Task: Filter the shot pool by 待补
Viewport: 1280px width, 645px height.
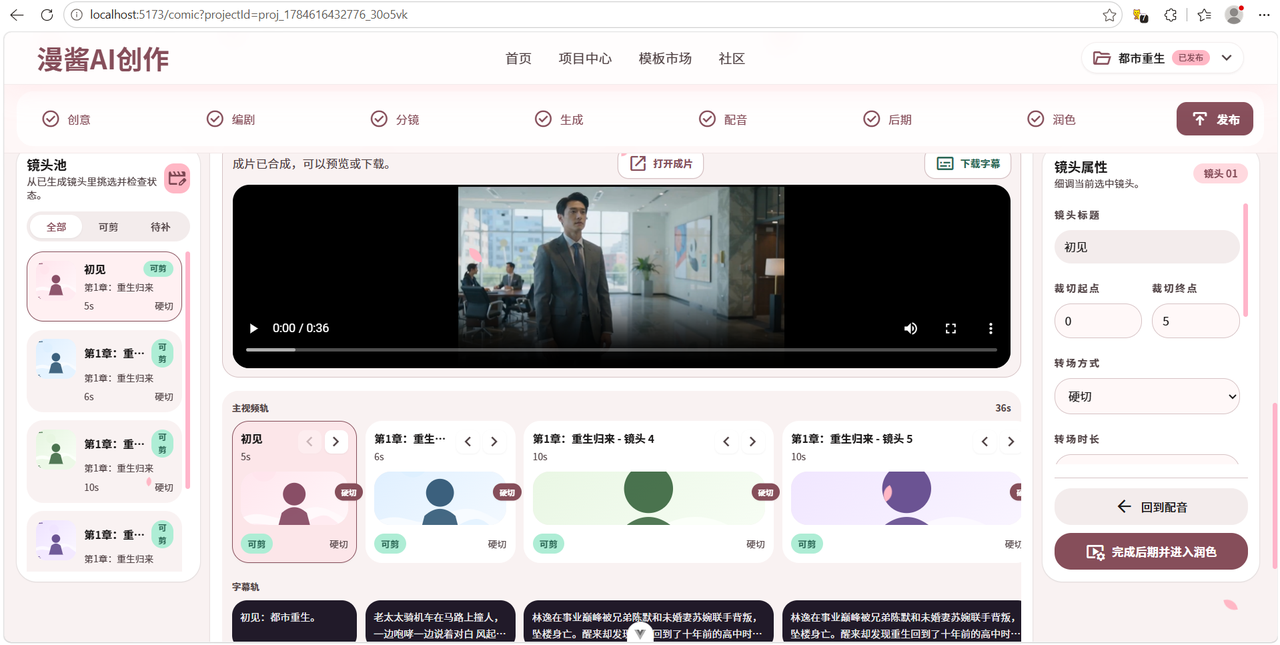Action: tap(160, 227)
